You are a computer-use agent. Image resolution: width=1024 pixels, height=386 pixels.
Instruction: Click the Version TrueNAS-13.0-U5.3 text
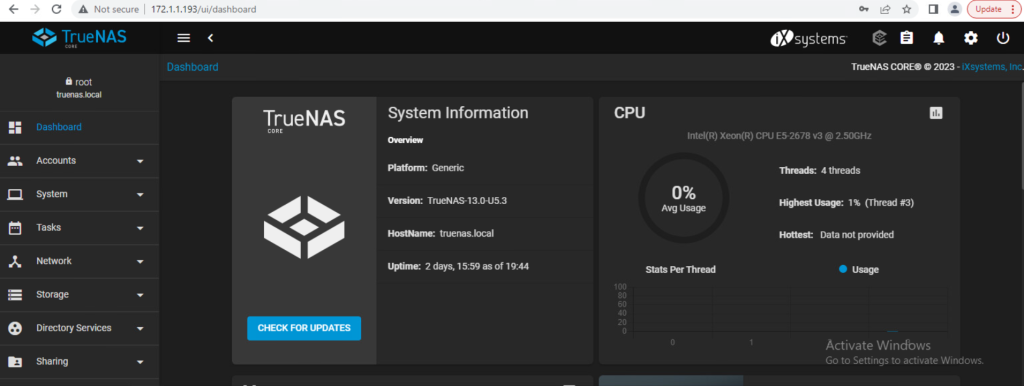pyautogui.click(x=447, y=201)
